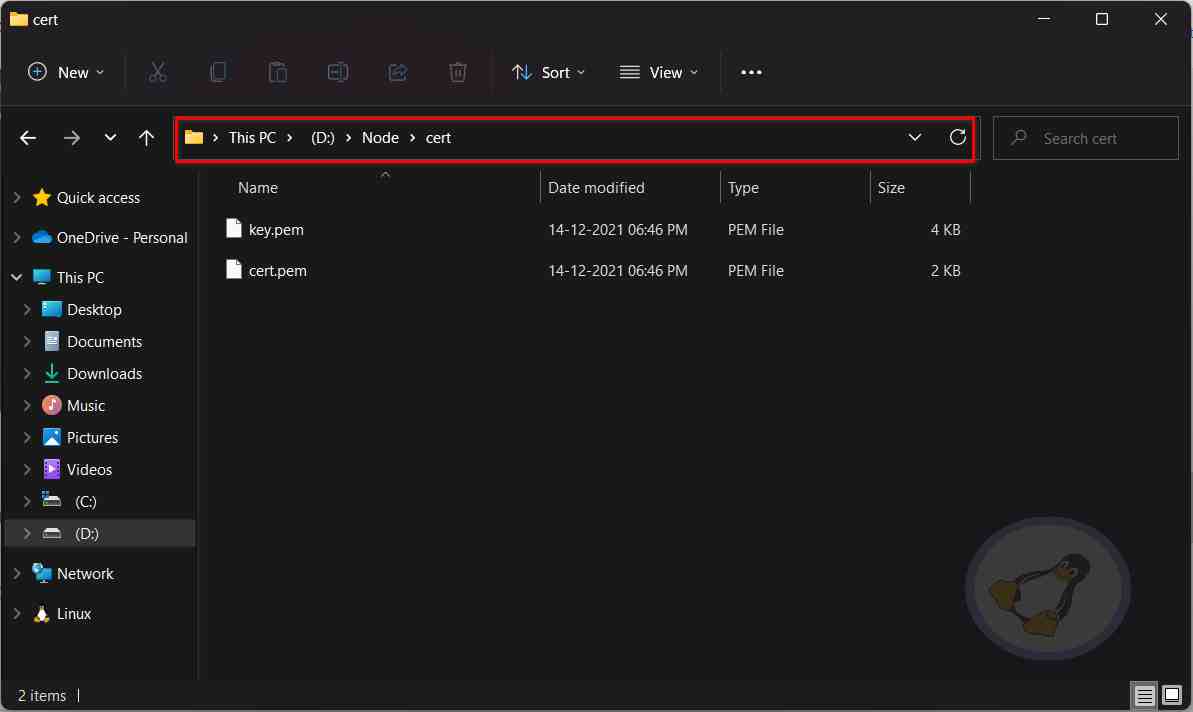1193x712 pixels.
Task: Expand the Documents tree node
Action: point(27,342)
